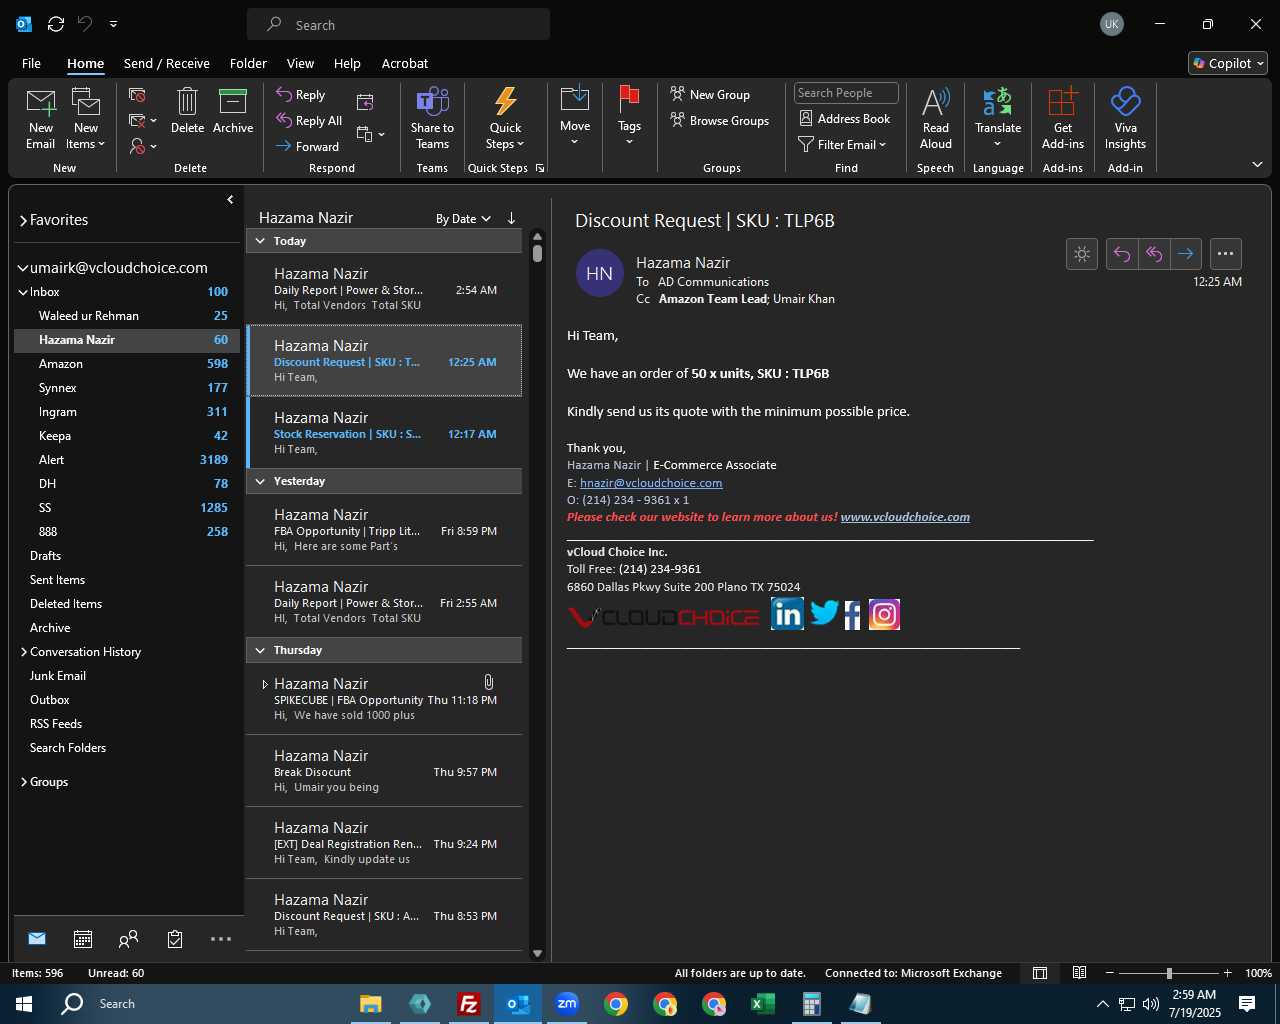Switch to the Send / Receive tab
Screen dimensions: 1280x1024
(167, 63)
